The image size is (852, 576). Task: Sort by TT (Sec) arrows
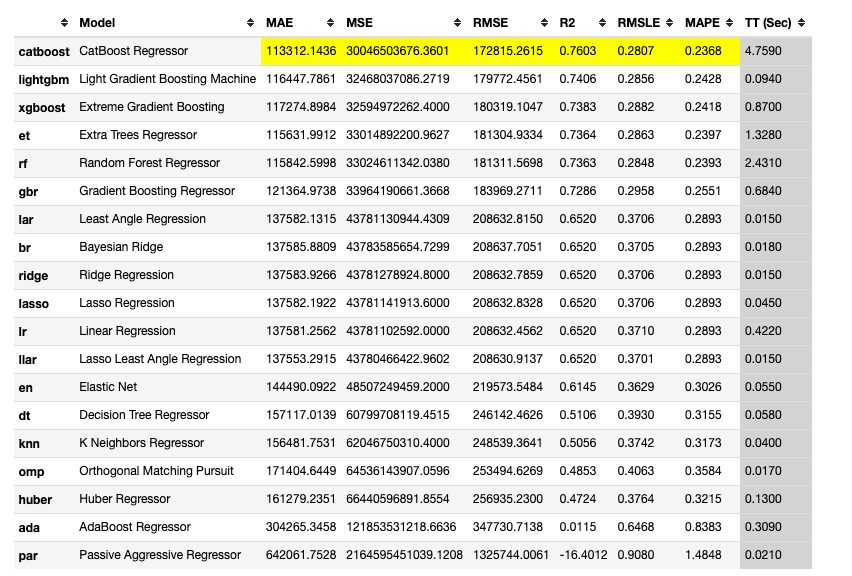(801, 23)
